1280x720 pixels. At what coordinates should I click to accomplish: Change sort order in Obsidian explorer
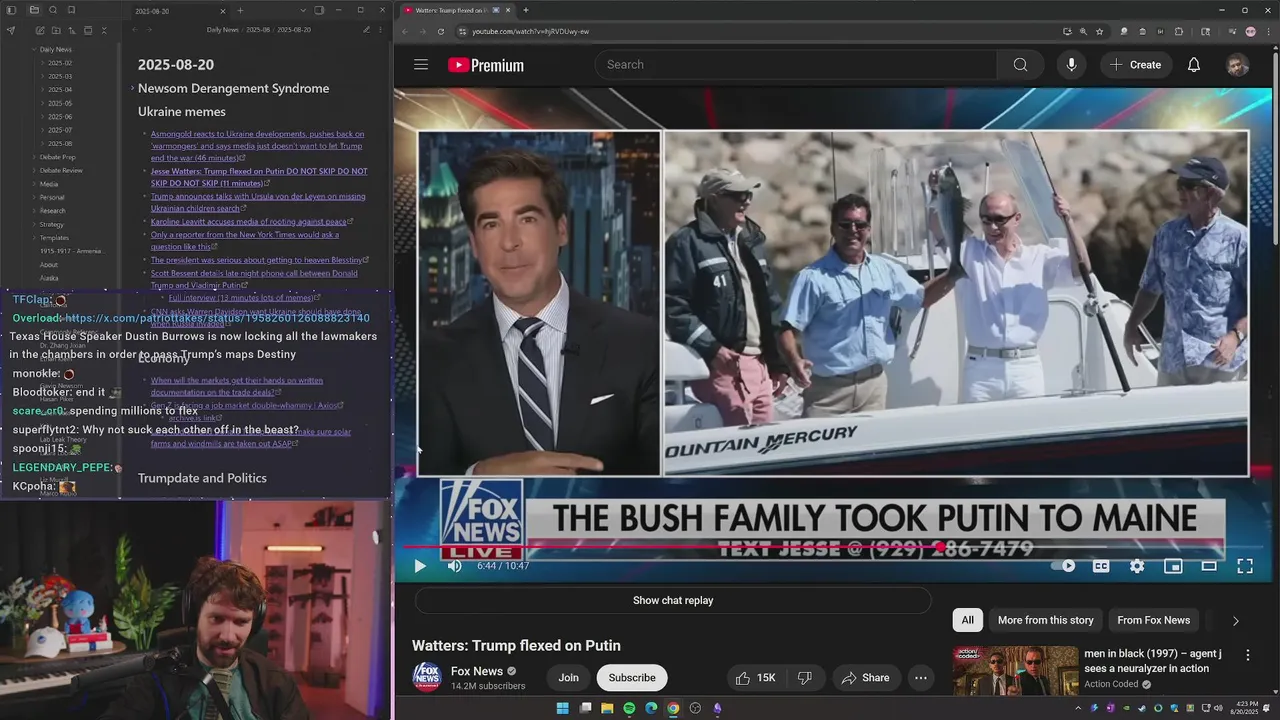coord(72,31)
